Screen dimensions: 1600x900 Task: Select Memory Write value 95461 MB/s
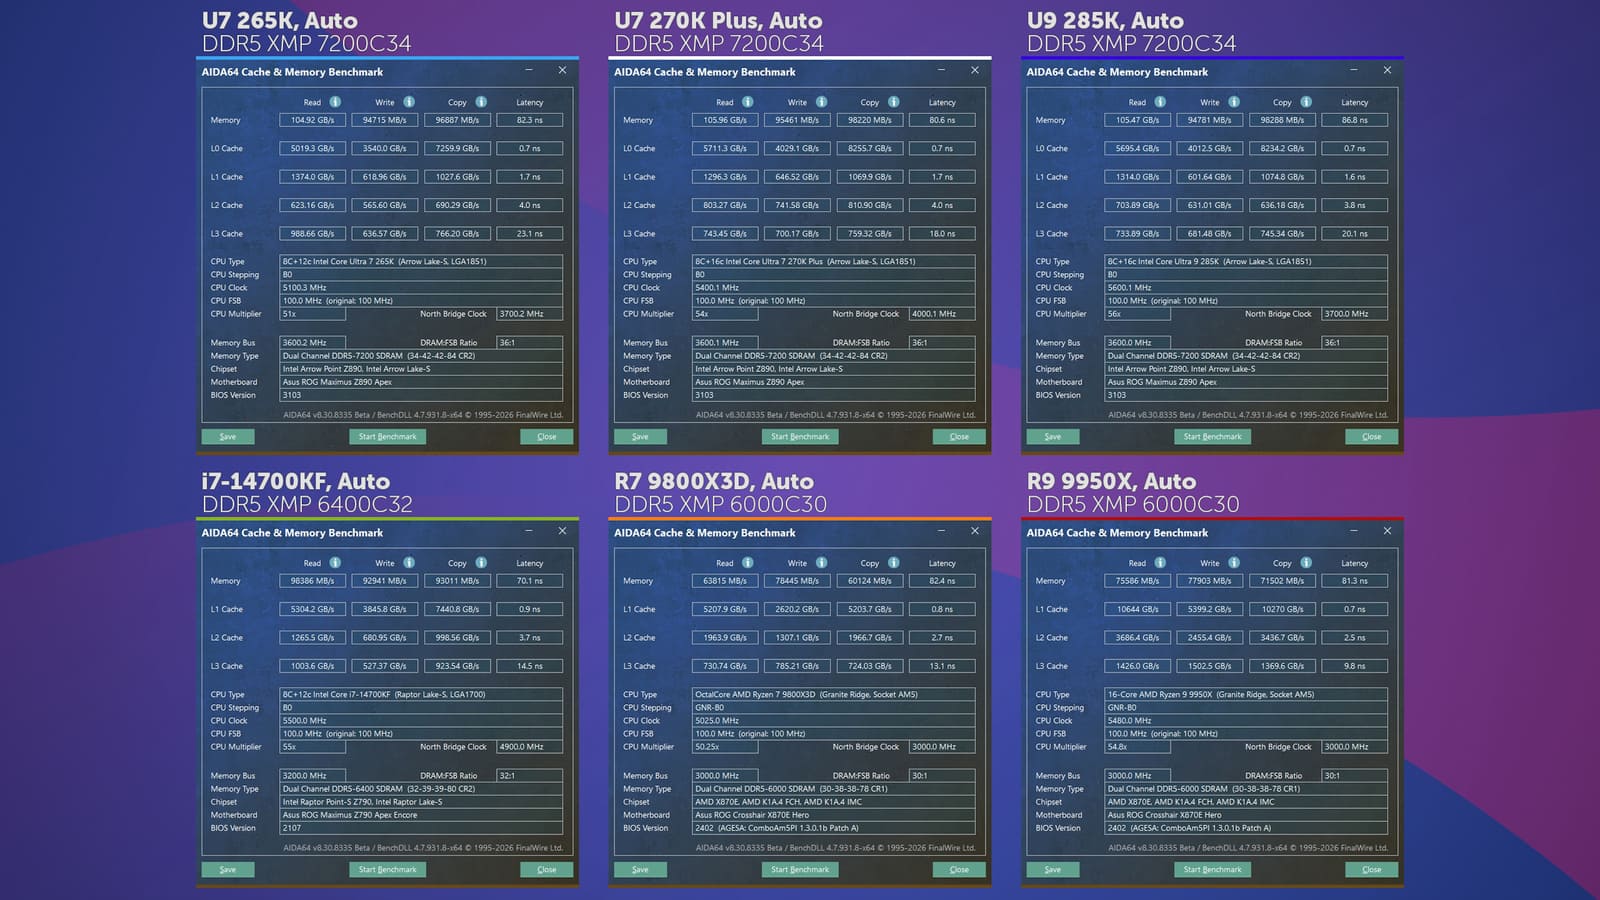(x=797, y=120)
